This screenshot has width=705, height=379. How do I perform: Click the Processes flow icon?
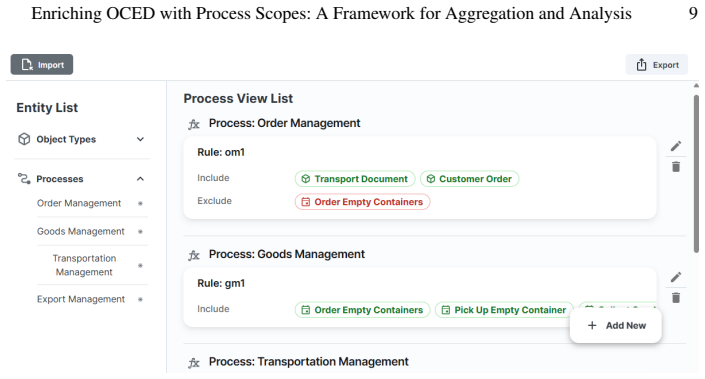pyautogui.click(x=24, y=179)
